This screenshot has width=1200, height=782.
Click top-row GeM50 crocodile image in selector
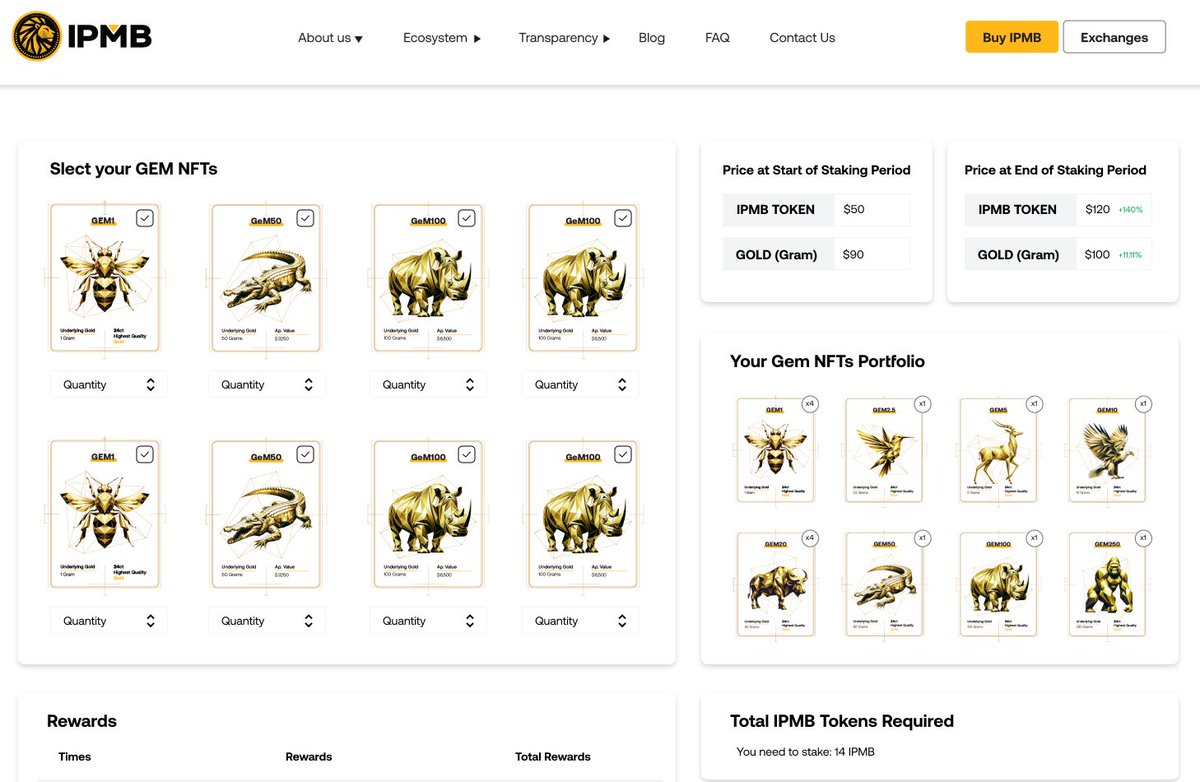pyautogui.click(x=266, y=280)
